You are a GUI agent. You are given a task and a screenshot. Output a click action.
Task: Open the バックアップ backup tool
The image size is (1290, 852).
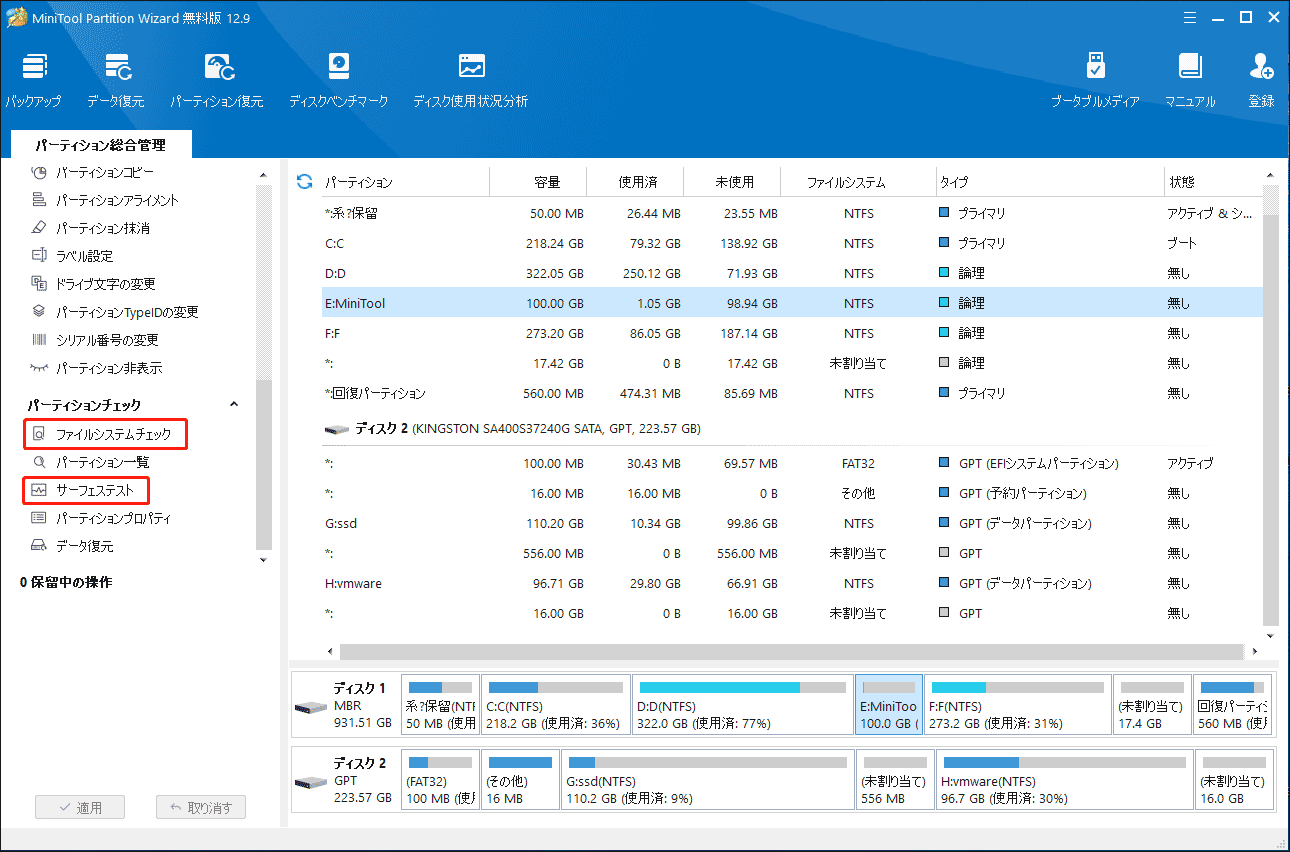click(34, 80)
